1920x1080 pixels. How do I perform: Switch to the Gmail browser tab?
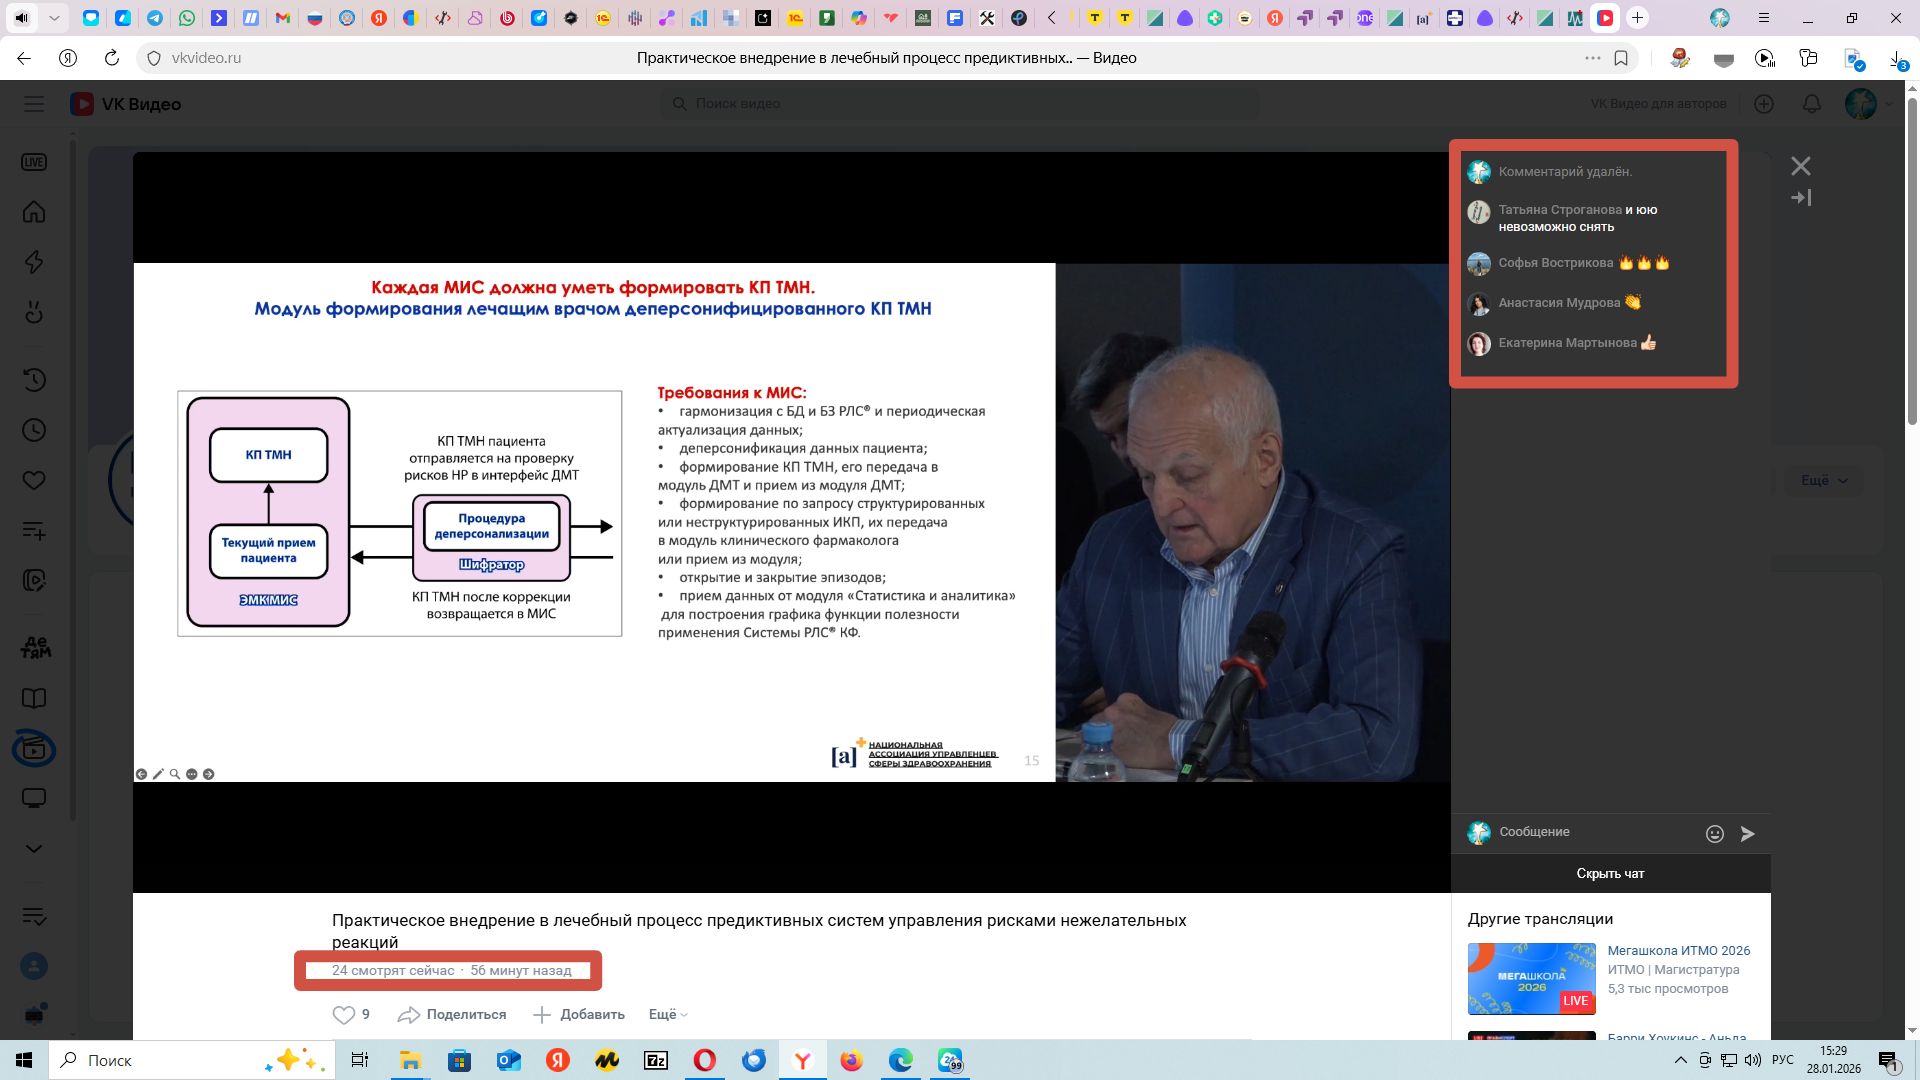pos(283,18)
